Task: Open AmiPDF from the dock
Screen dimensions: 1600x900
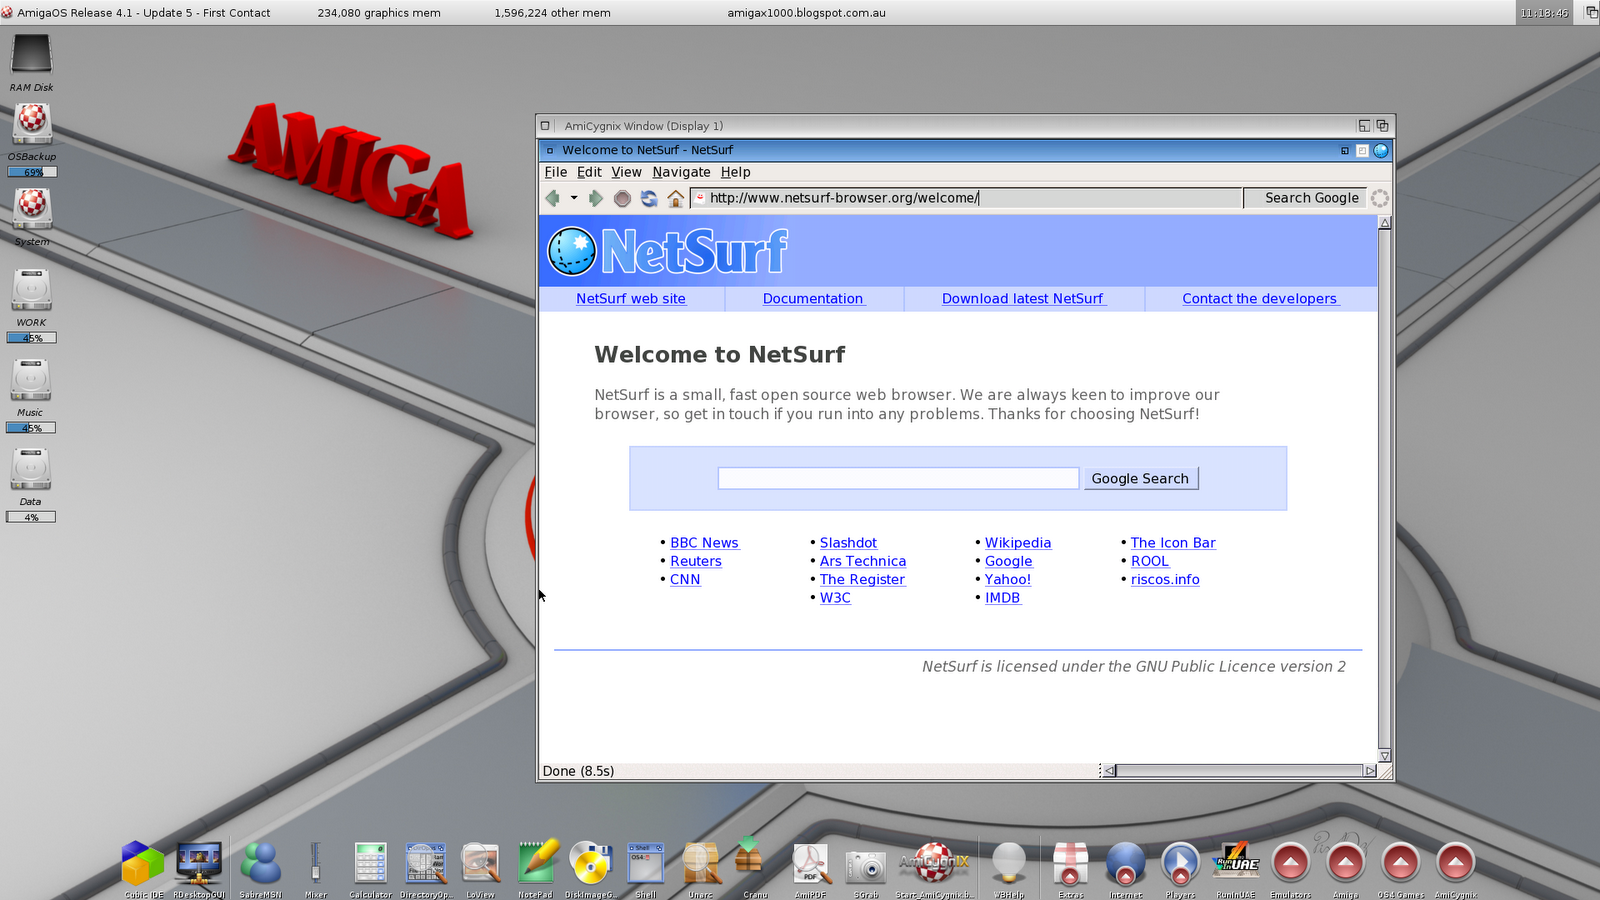Action: click(x=811, y=864)
